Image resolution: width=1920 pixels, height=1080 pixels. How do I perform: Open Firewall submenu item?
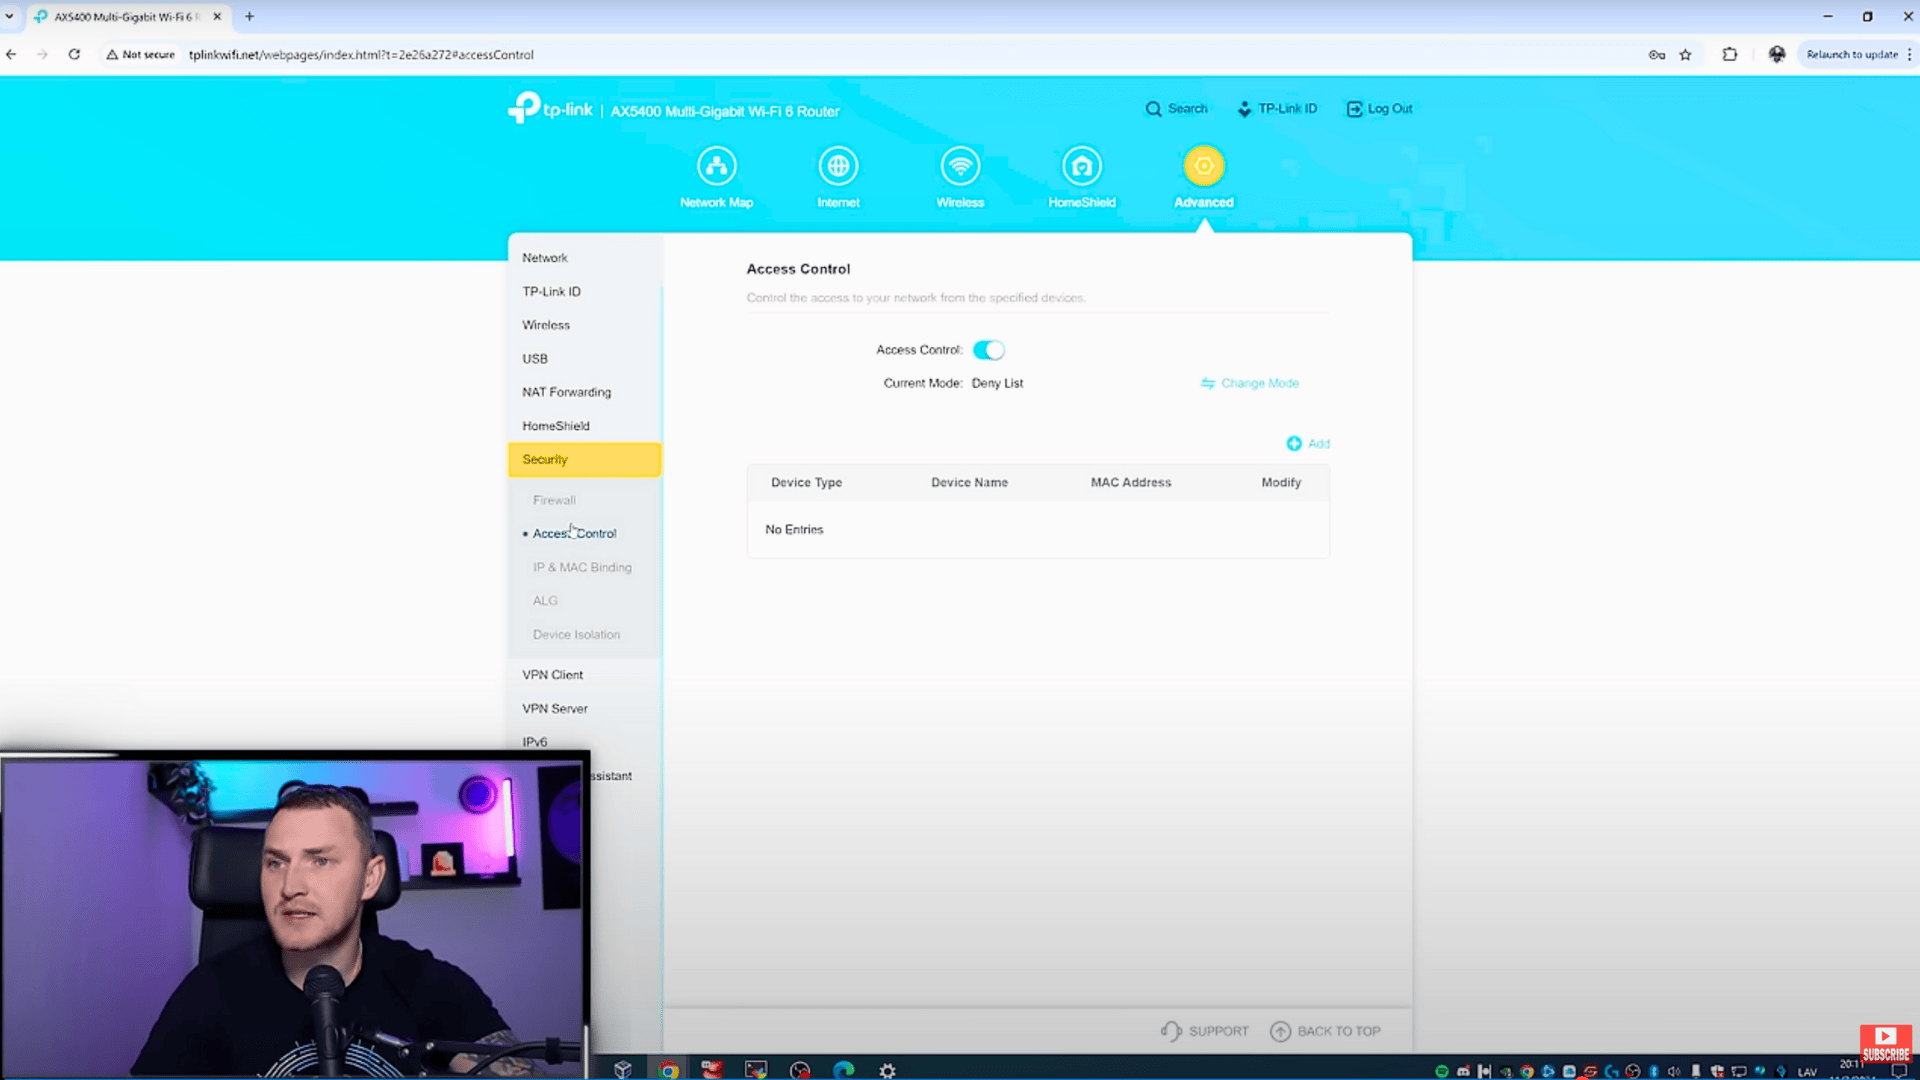coord(554,500)
